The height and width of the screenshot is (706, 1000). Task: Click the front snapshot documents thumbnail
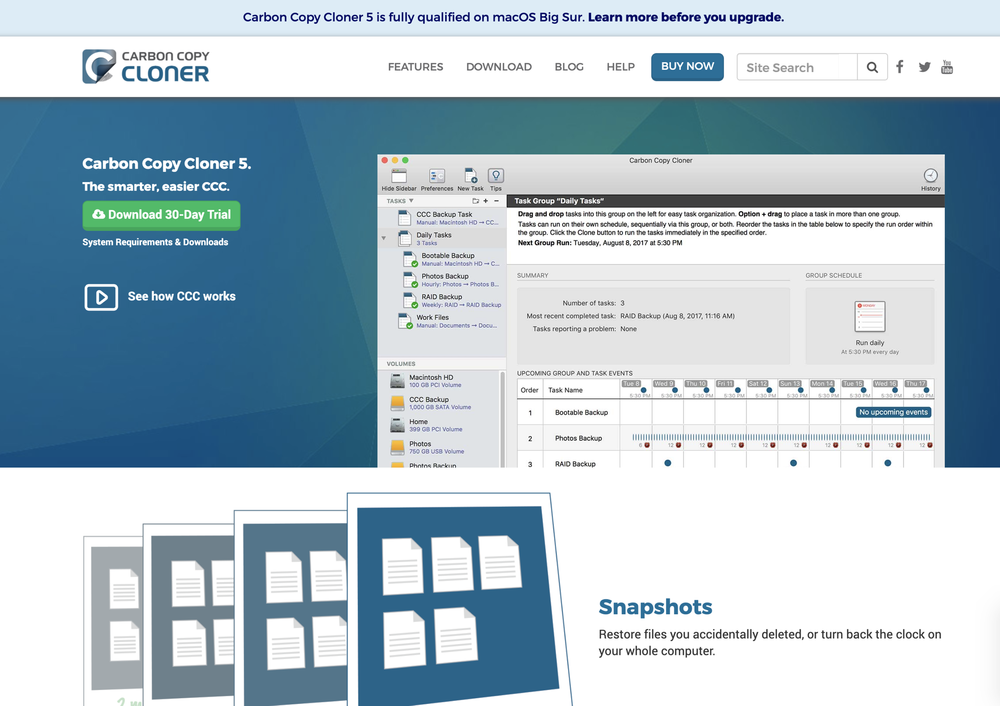tap(458, 599)
